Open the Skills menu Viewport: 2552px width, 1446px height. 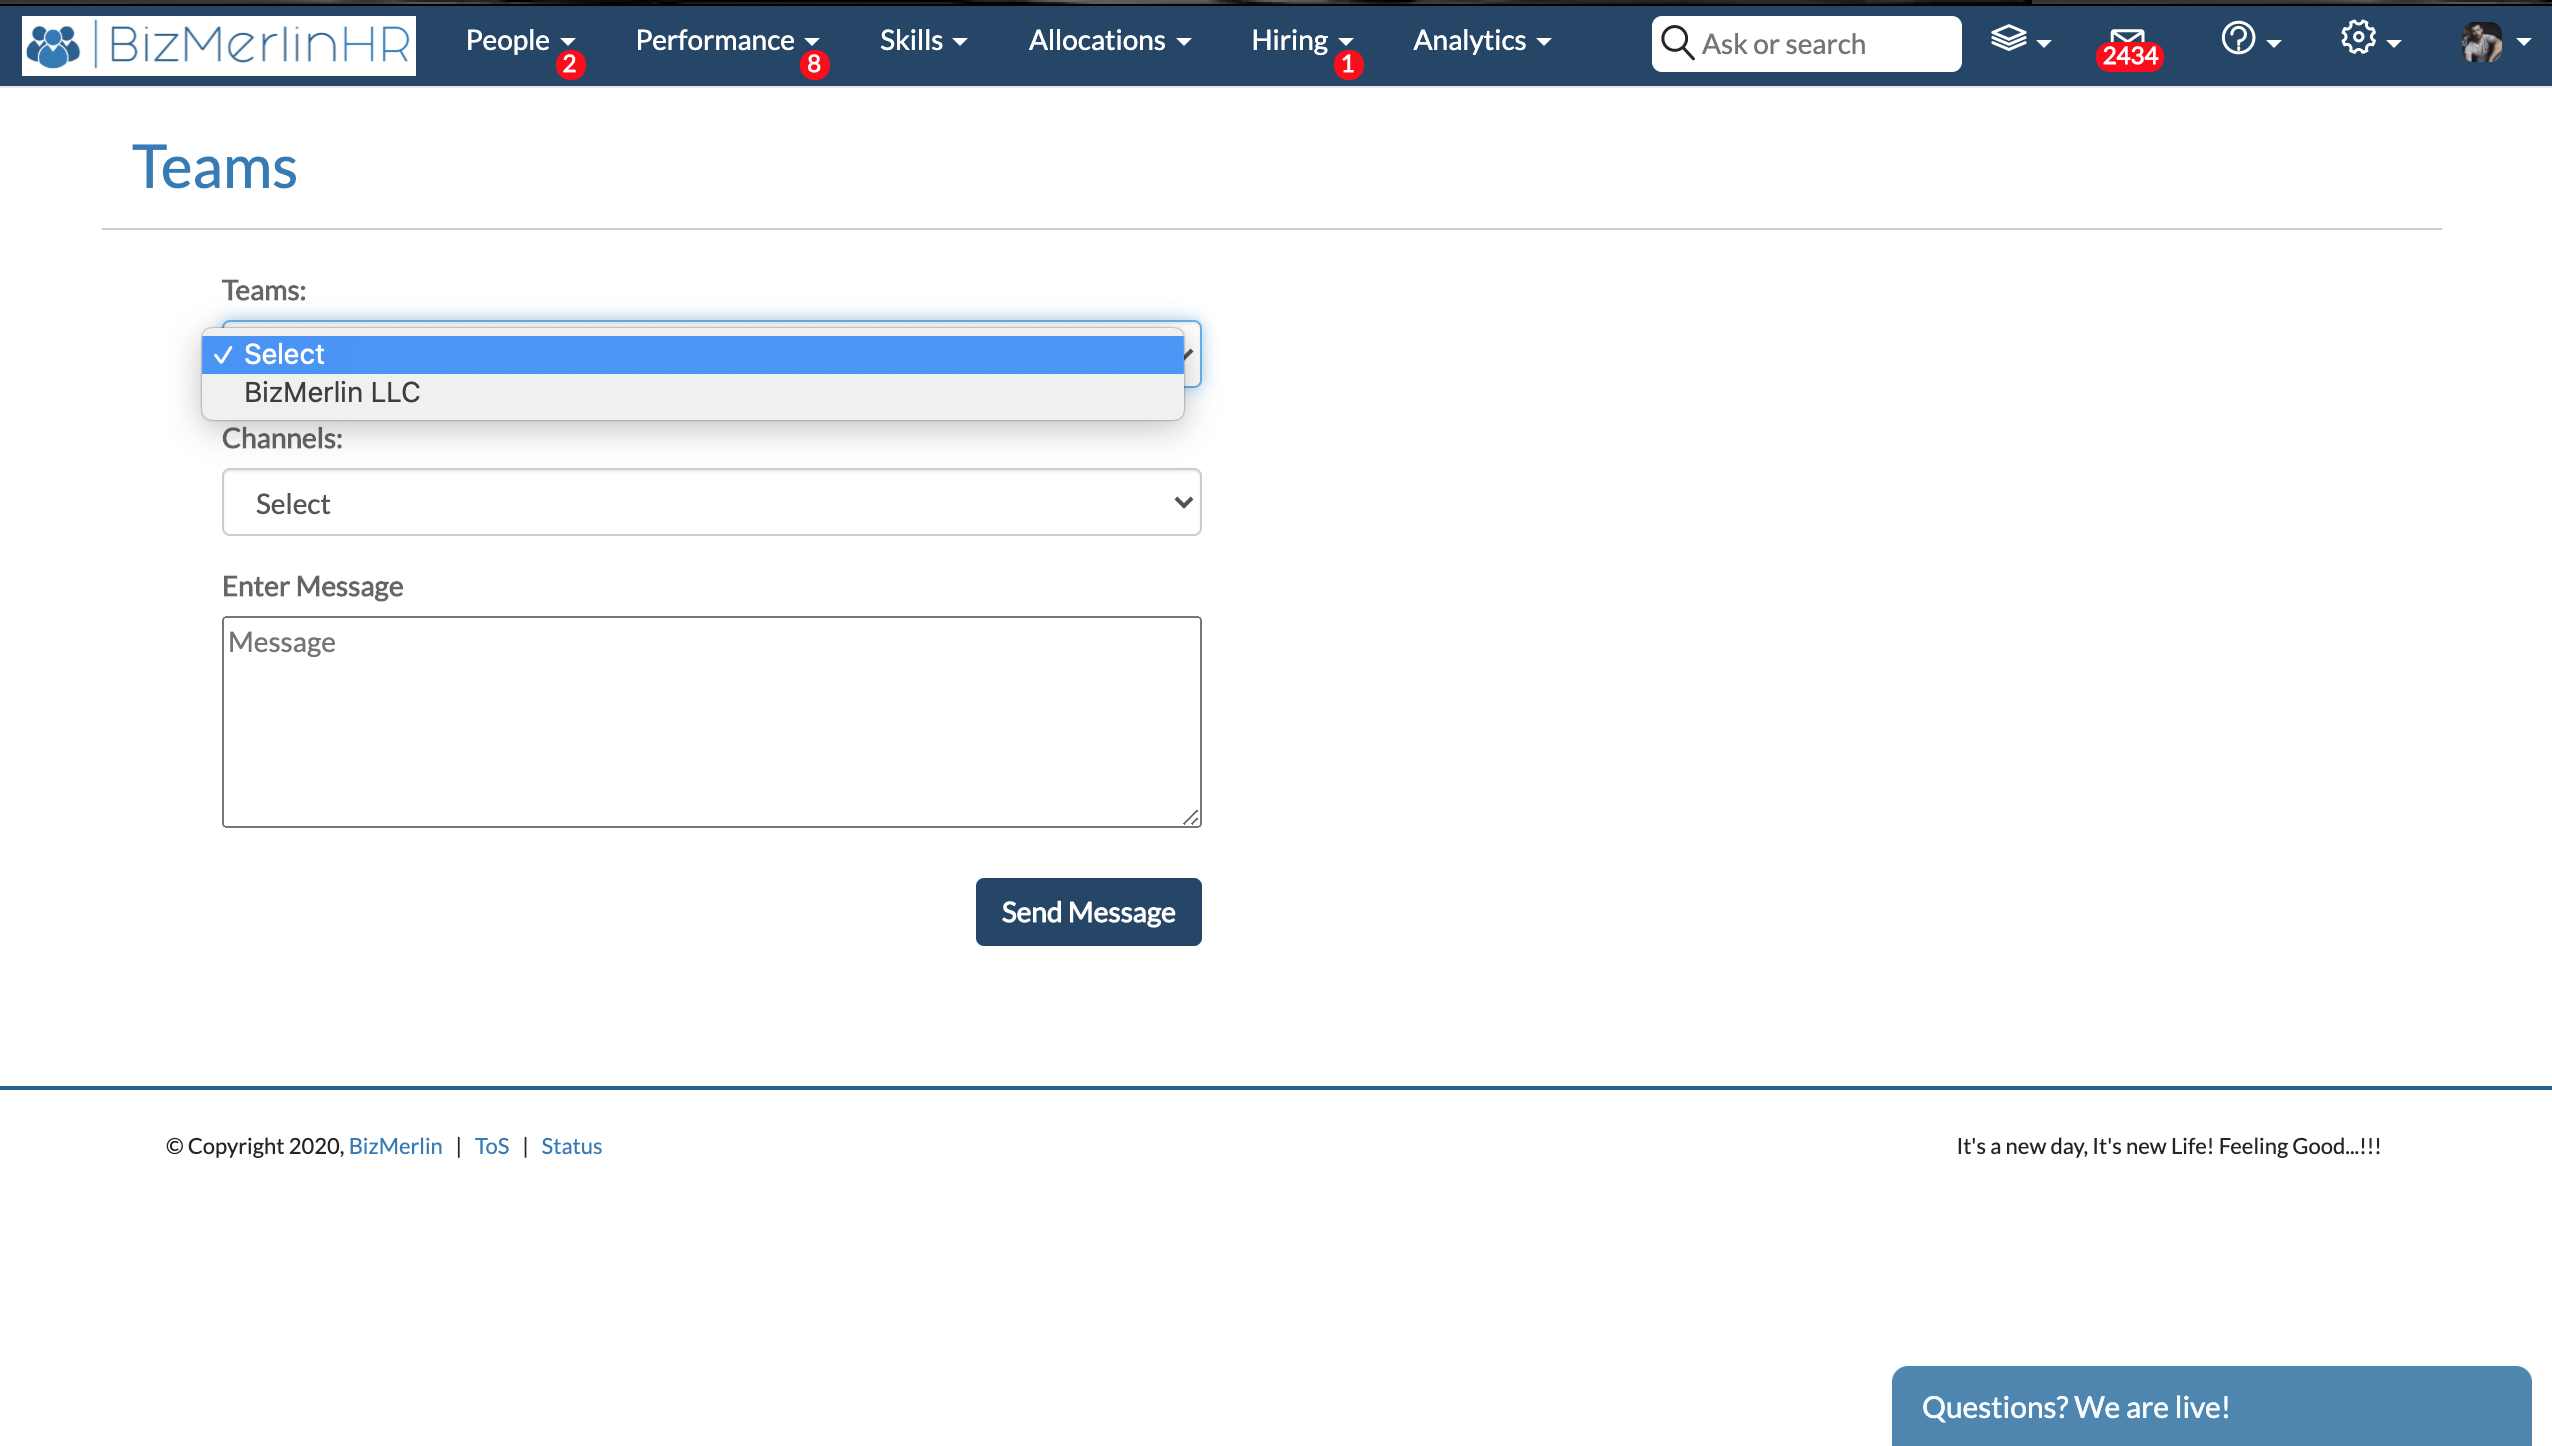coord(923,41)
